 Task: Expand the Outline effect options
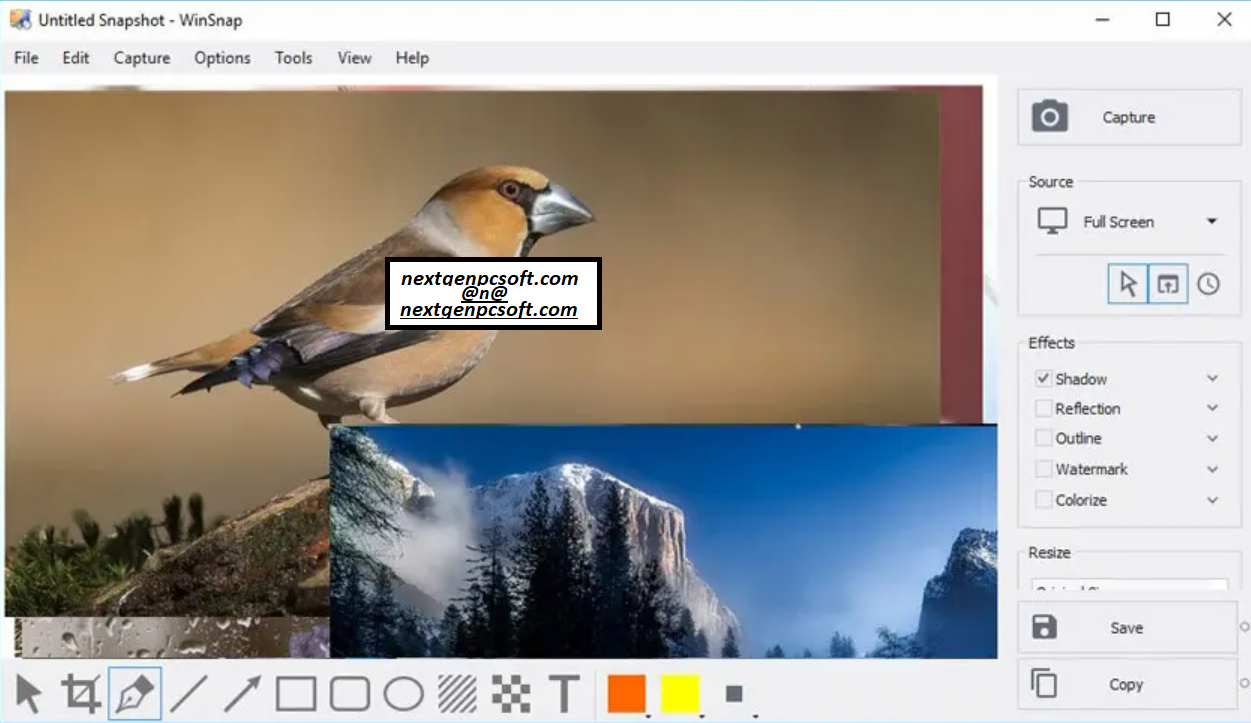tap(1212, 439)
